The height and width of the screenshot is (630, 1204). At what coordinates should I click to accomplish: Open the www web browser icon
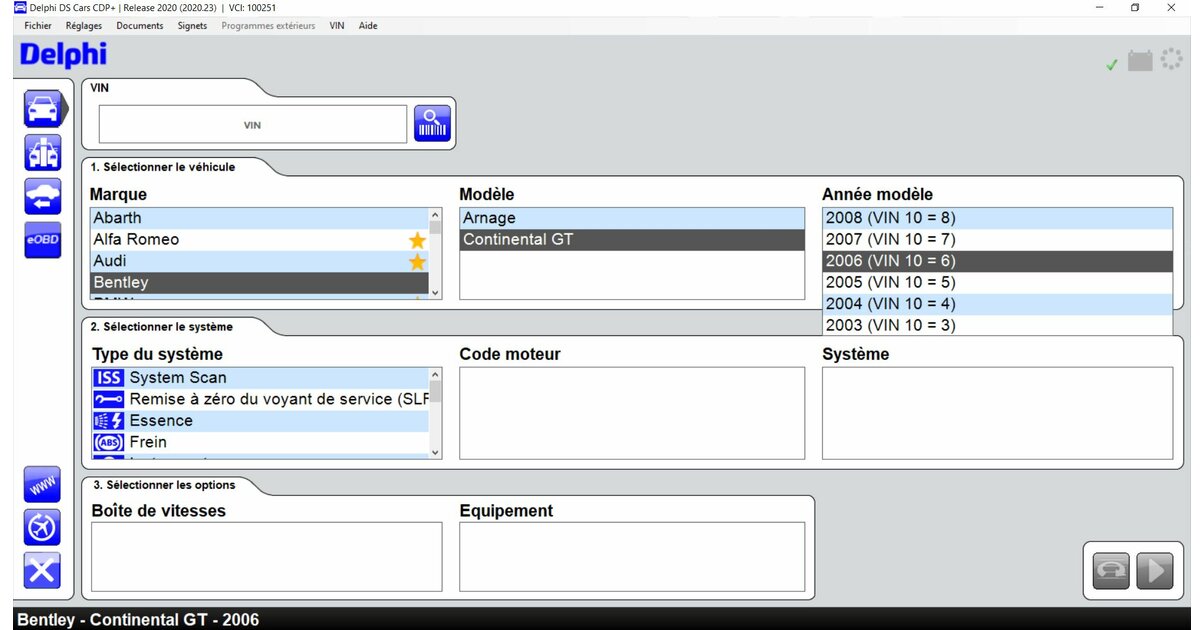pyautogui.click(x=43, y=484)
